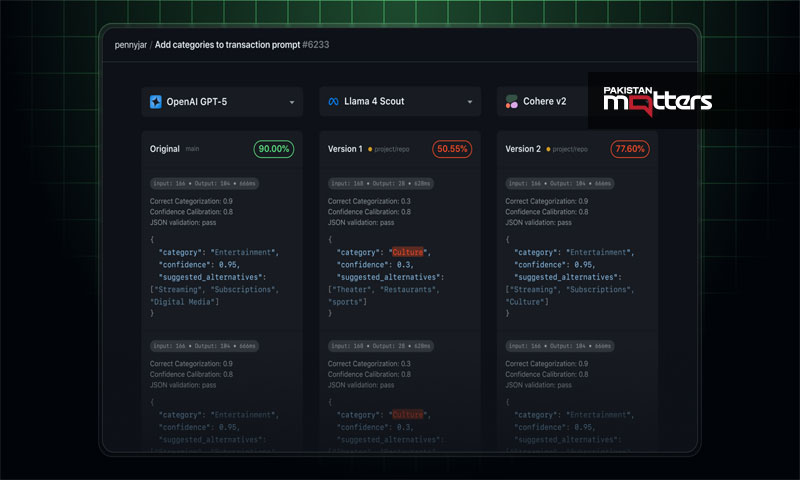Click '"category": "Entertainment"' in first Original output

[x=219, y=252]
